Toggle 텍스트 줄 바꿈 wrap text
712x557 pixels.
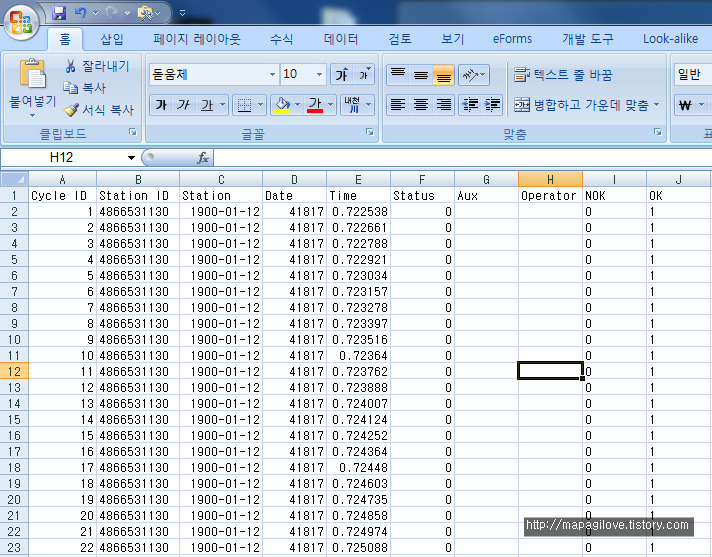563,74
